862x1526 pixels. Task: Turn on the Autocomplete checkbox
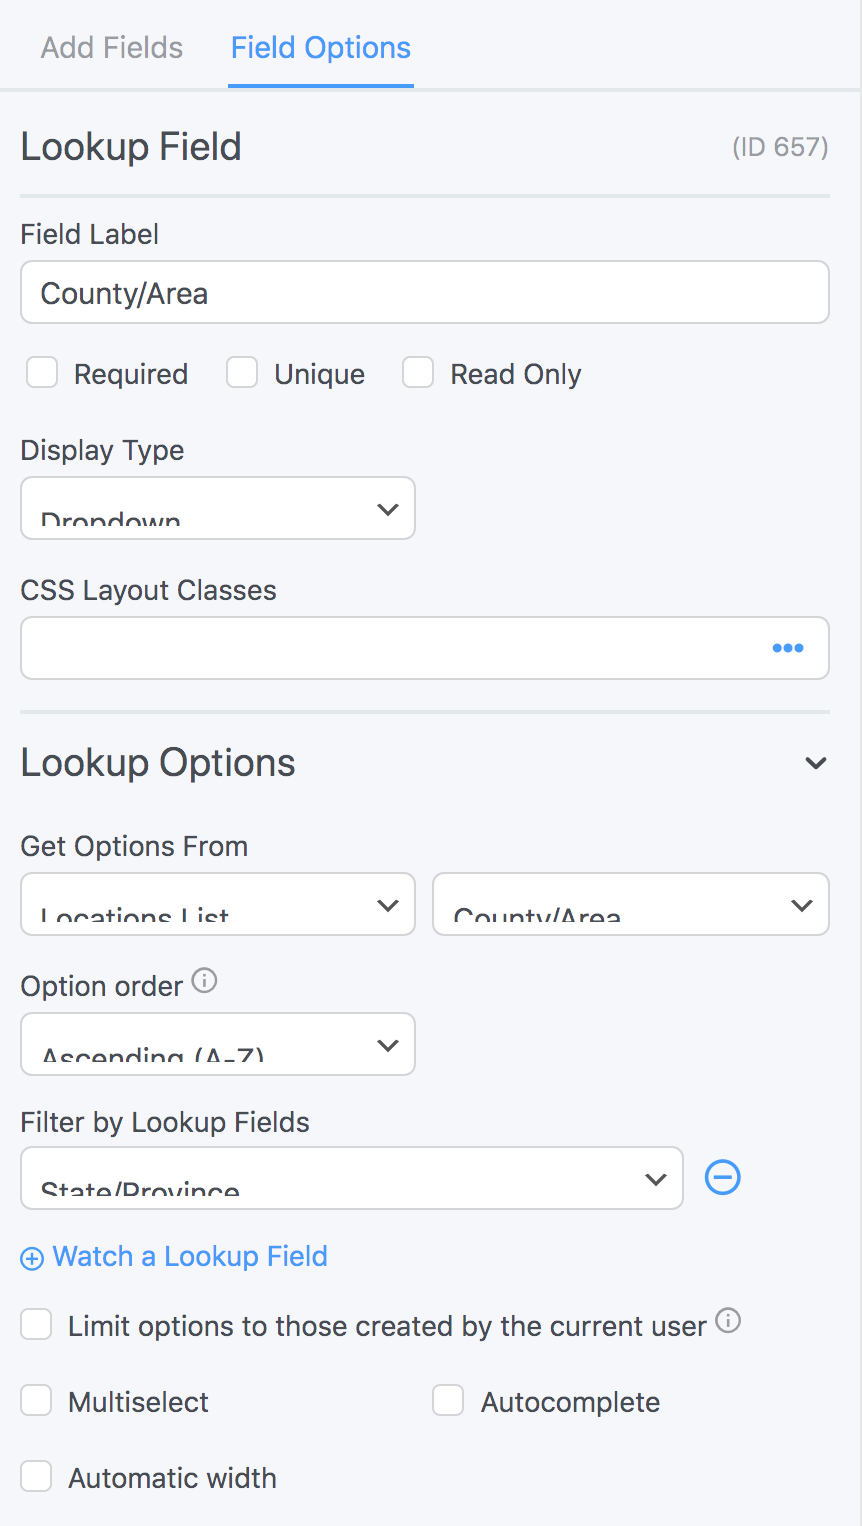pyautogui.click(x=448, y=1401)
